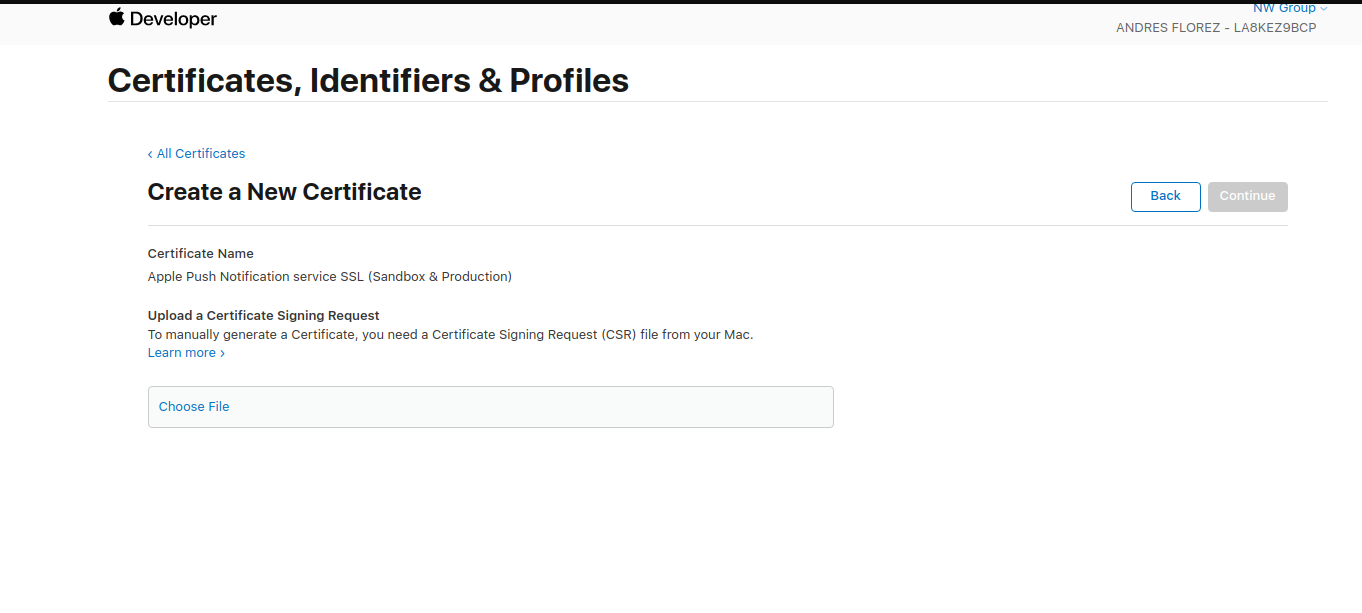This screenshot has height=613, width=1362.
Task: Click the chevron beside NW Group
Action: (x=1324, y=9)
